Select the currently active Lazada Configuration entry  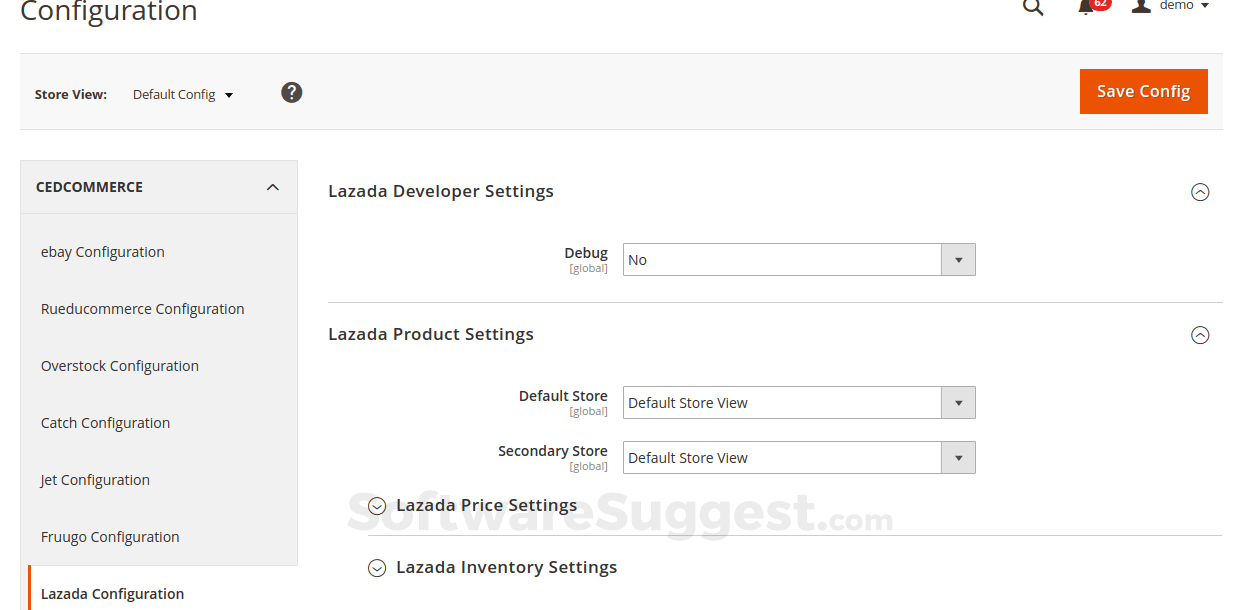point(111,593)
